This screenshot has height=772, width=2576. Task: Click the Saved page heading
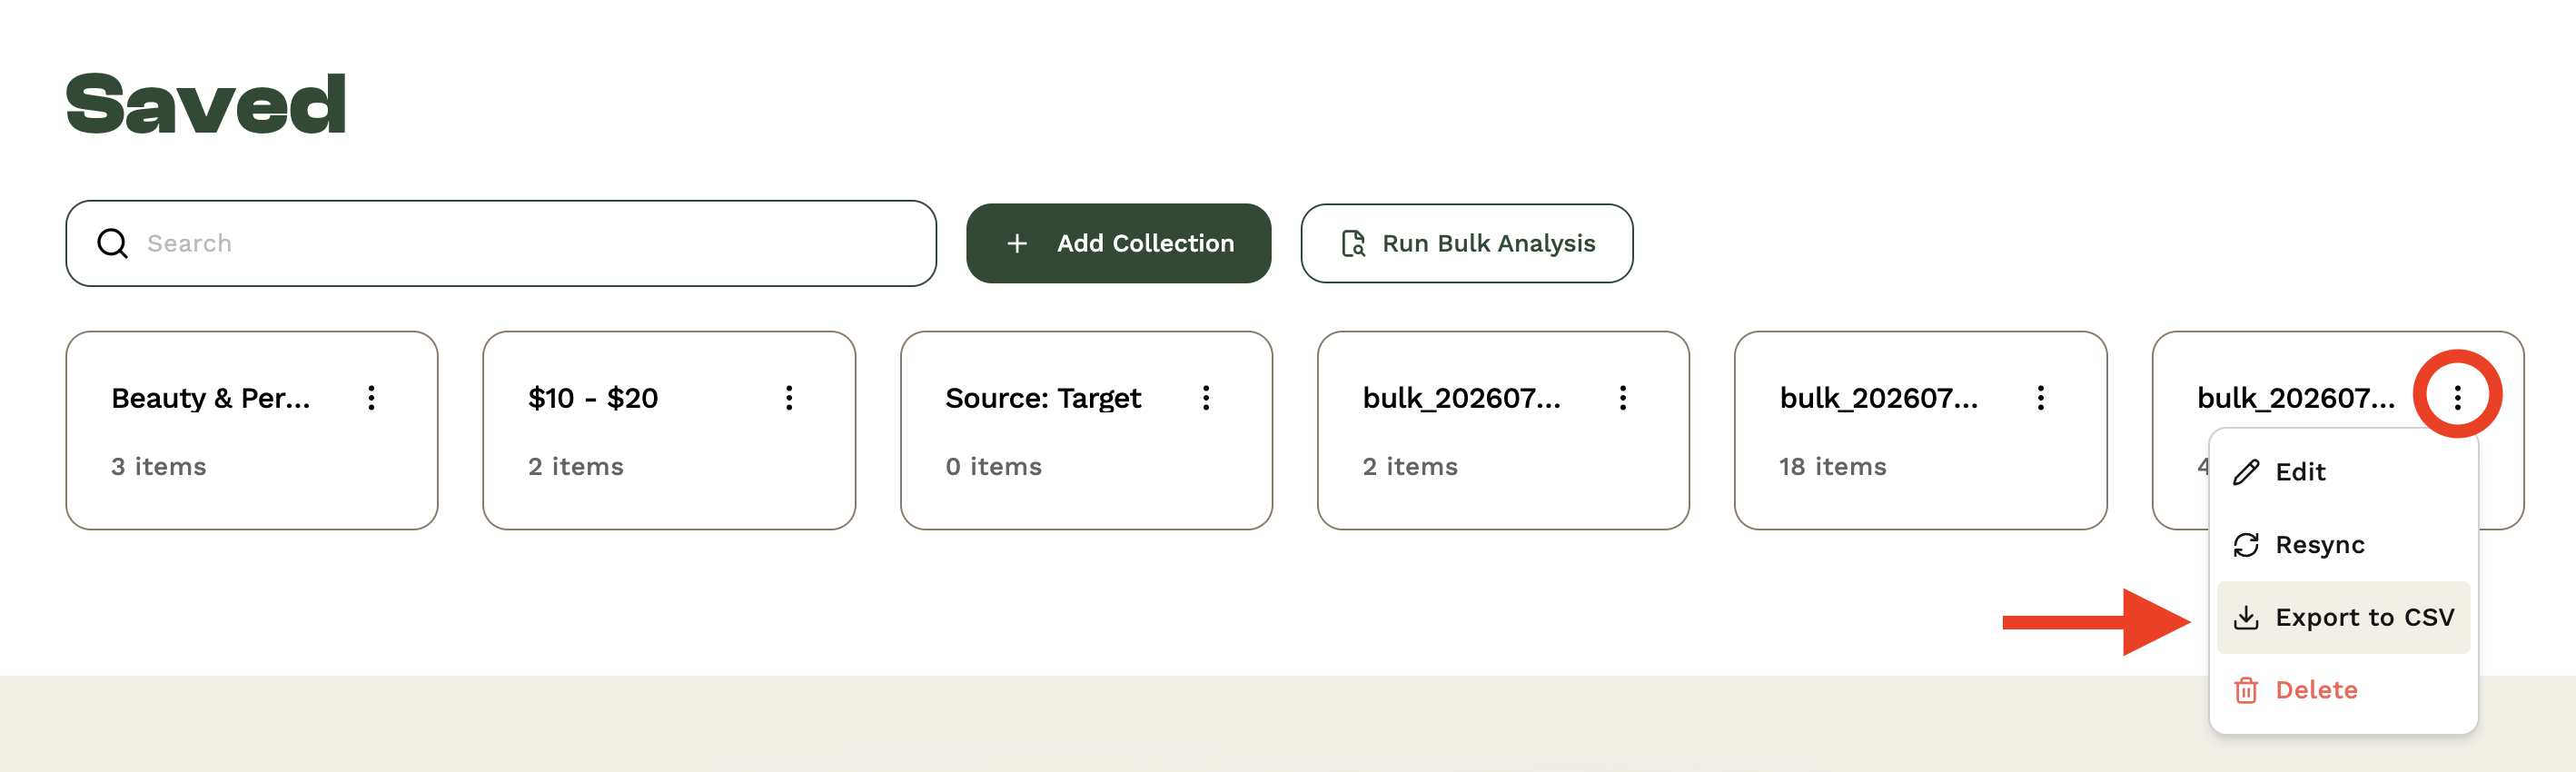[206, 104]
